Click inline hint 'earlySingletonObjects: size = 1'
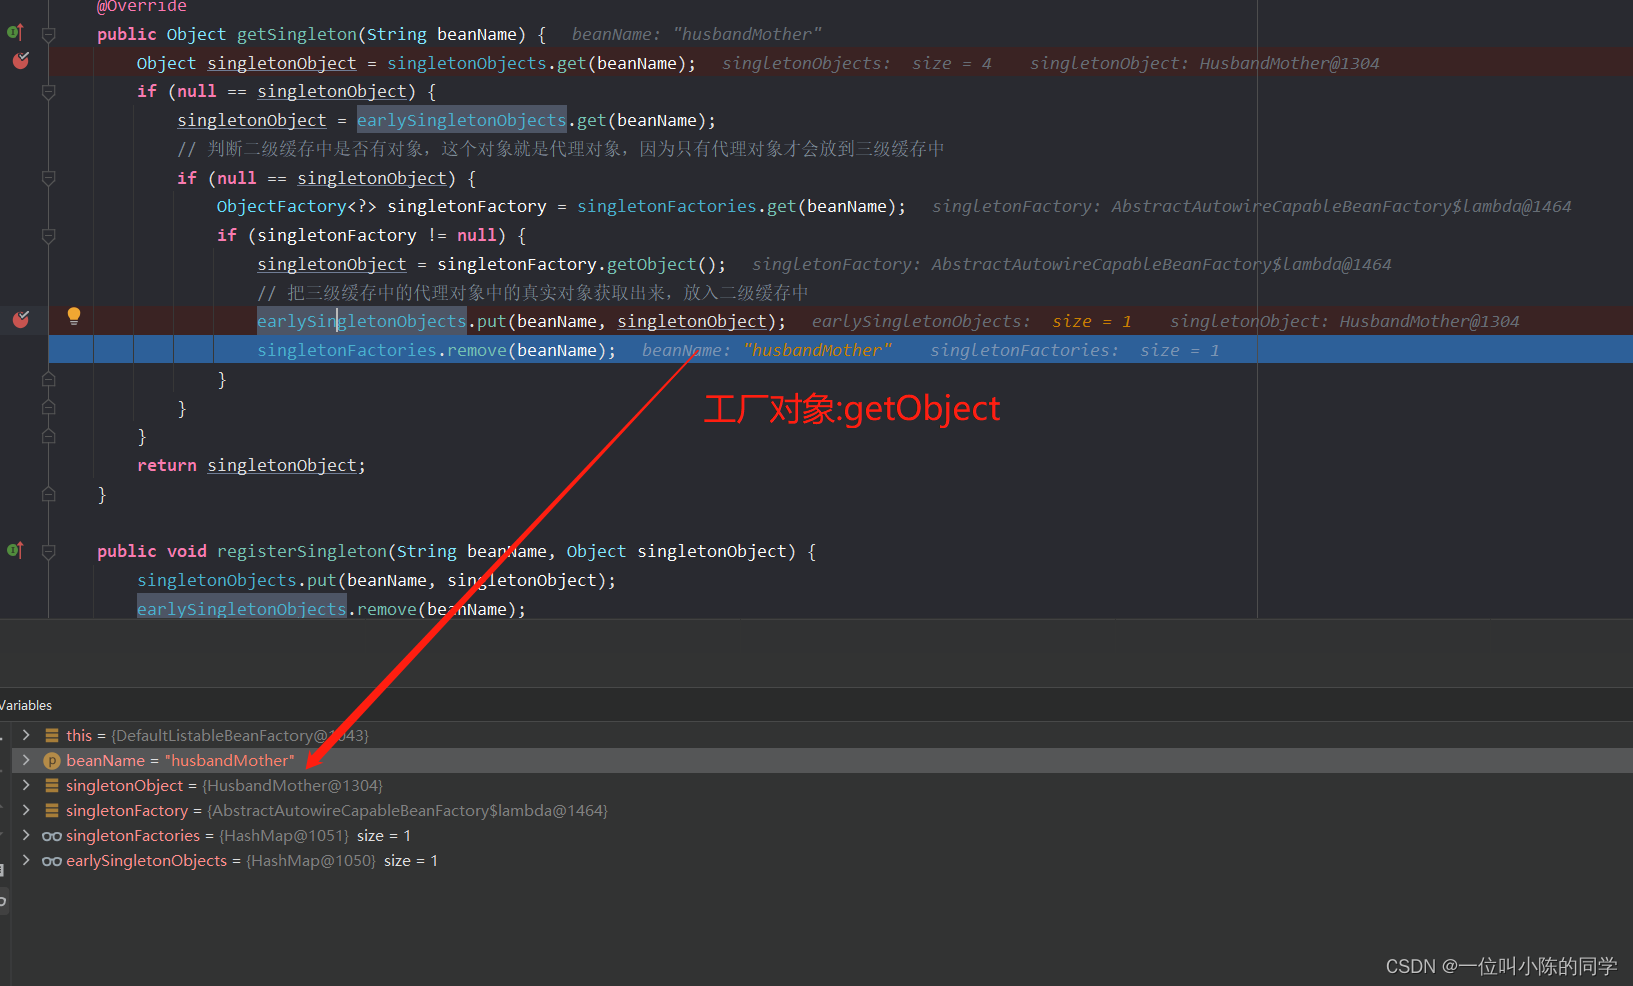The height and width of the screenshot is (986, 1633). (x=971, y=321)
